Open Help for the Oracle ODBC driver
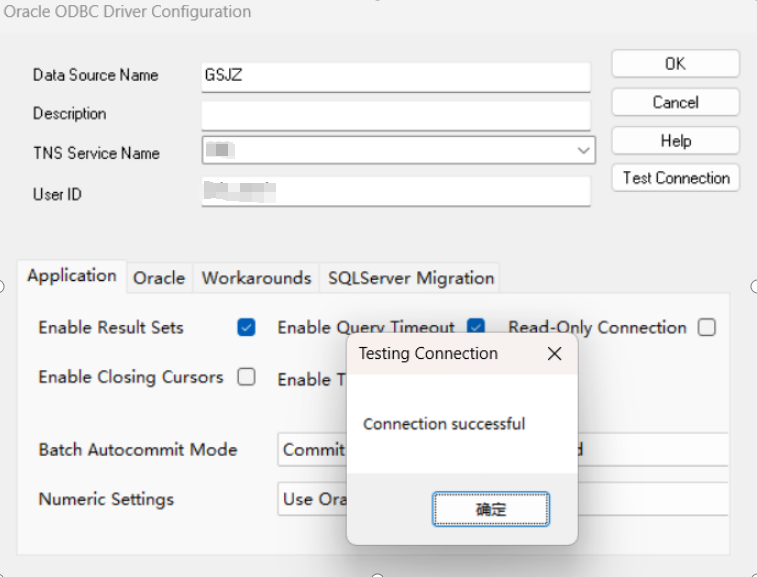Viewport: 757px width, 577px height. 675,141
